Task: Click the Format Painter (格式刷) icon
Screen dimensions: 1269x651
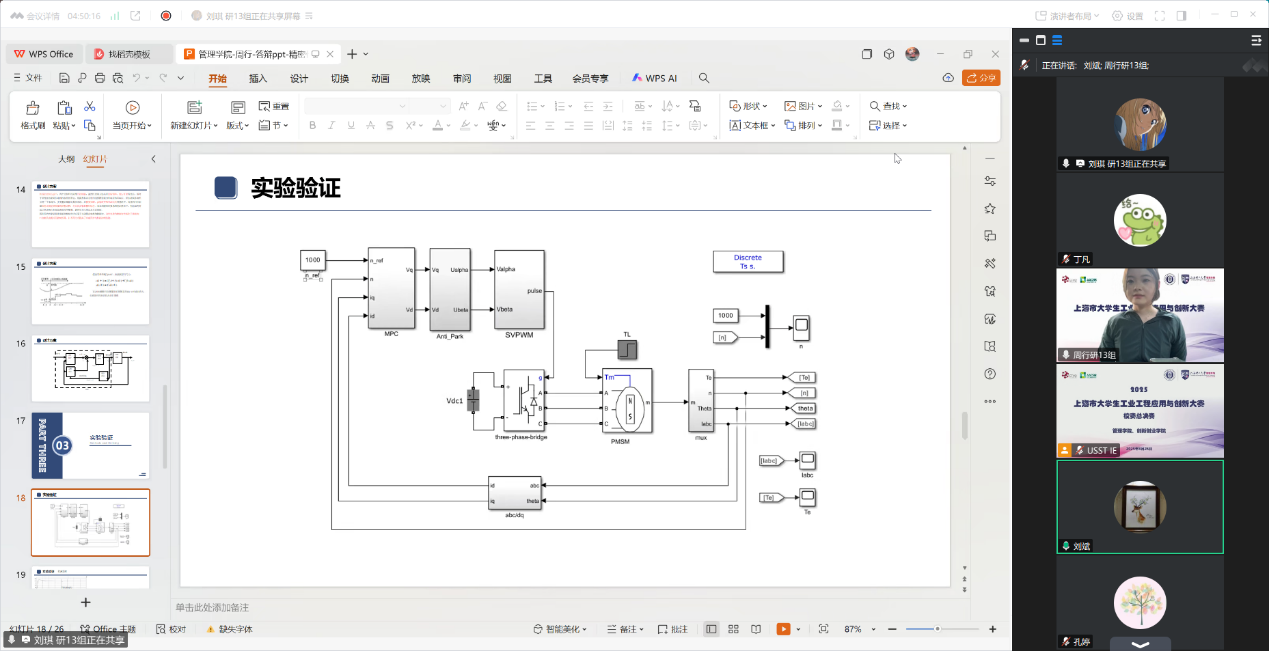Action: click(x=33, y=108)
